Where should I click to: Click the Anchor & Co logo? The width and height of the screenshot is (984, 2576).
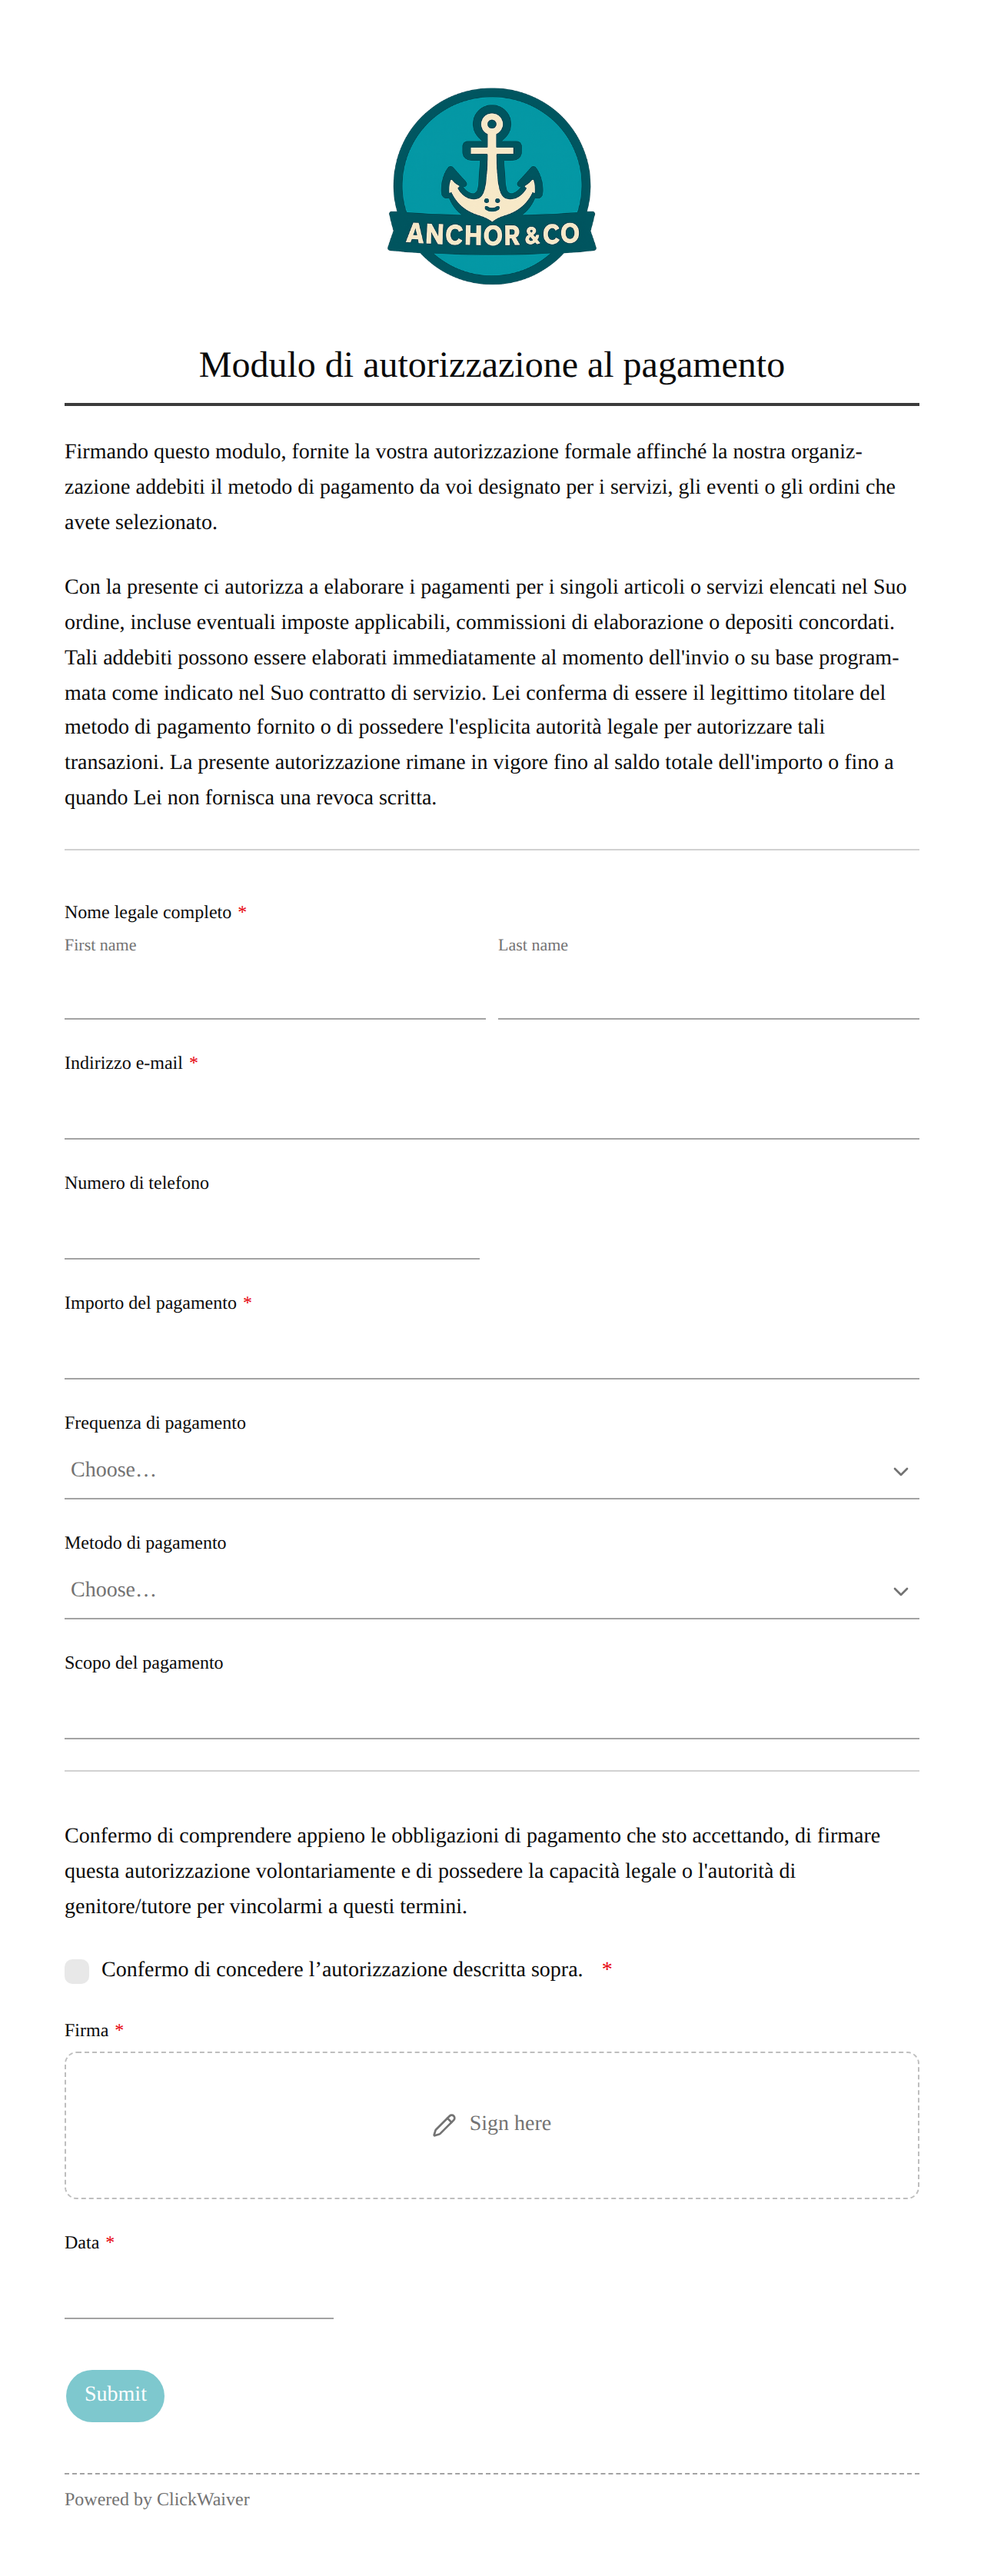point(492,186)
